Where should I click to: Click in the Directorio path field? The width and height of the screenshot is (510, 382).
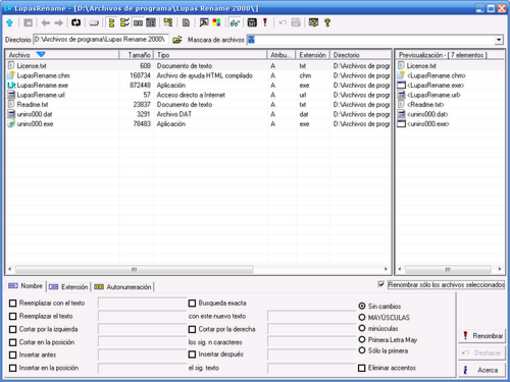click(x=101, y=40)
